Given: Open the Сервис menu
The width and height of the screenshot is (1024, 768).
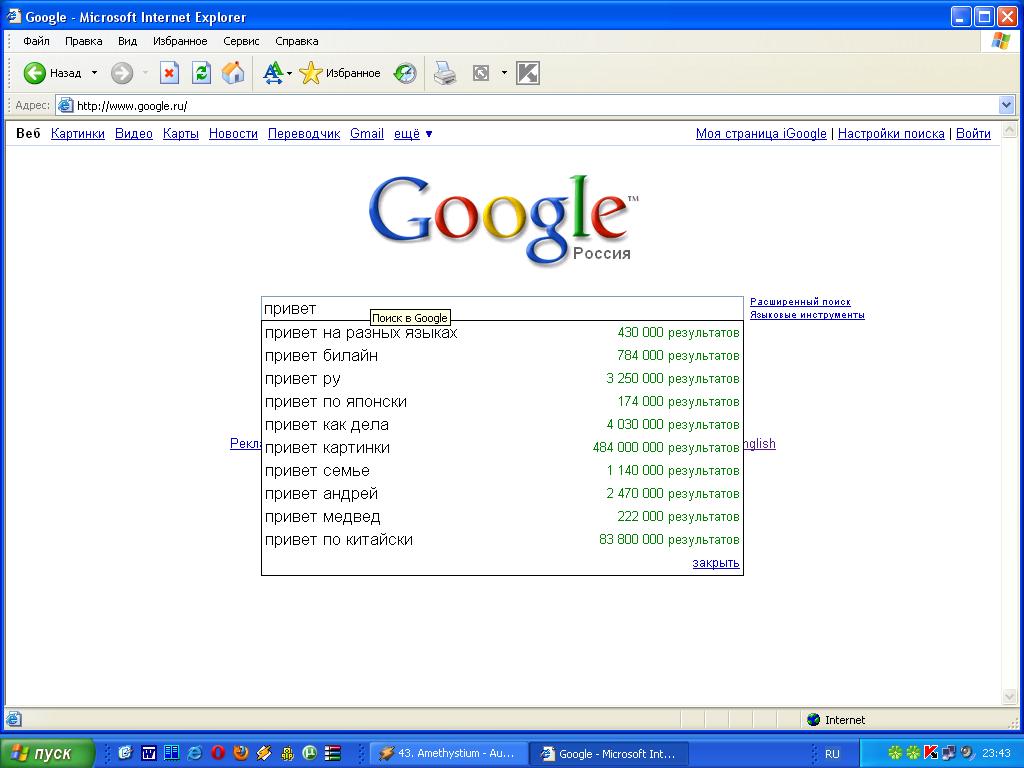Looking at the screenshot, I should tap(241, 41).
